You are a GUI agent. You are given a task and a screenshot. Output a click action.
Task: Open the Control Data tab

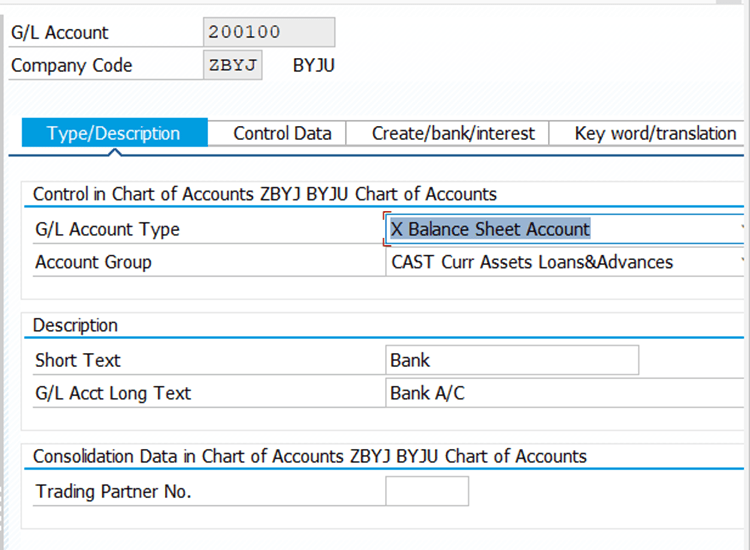point(282,133)
